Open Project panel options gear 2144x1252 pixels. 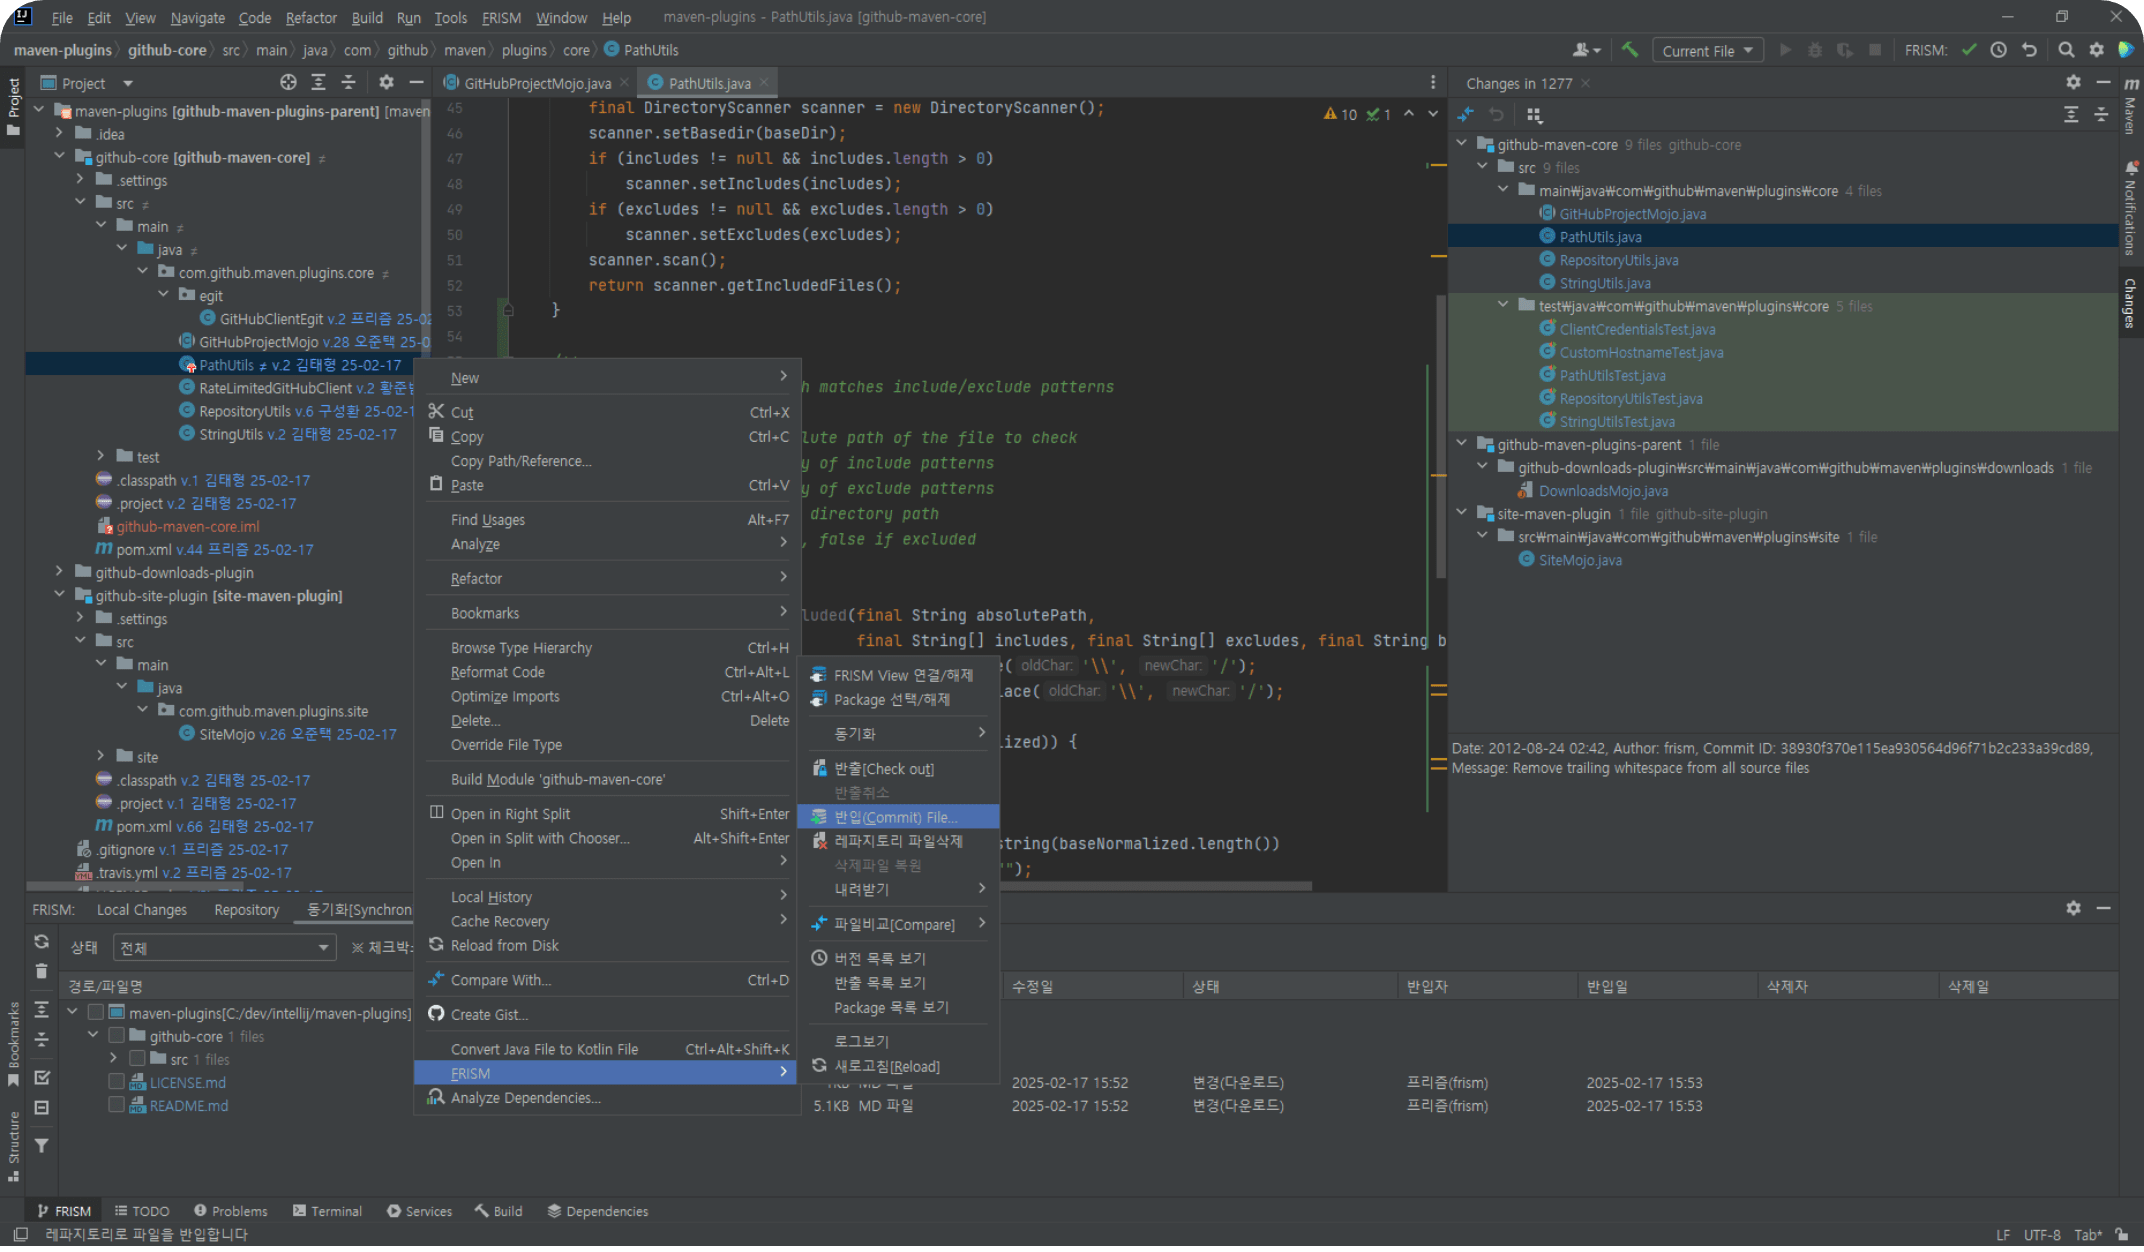click(386, 82)
